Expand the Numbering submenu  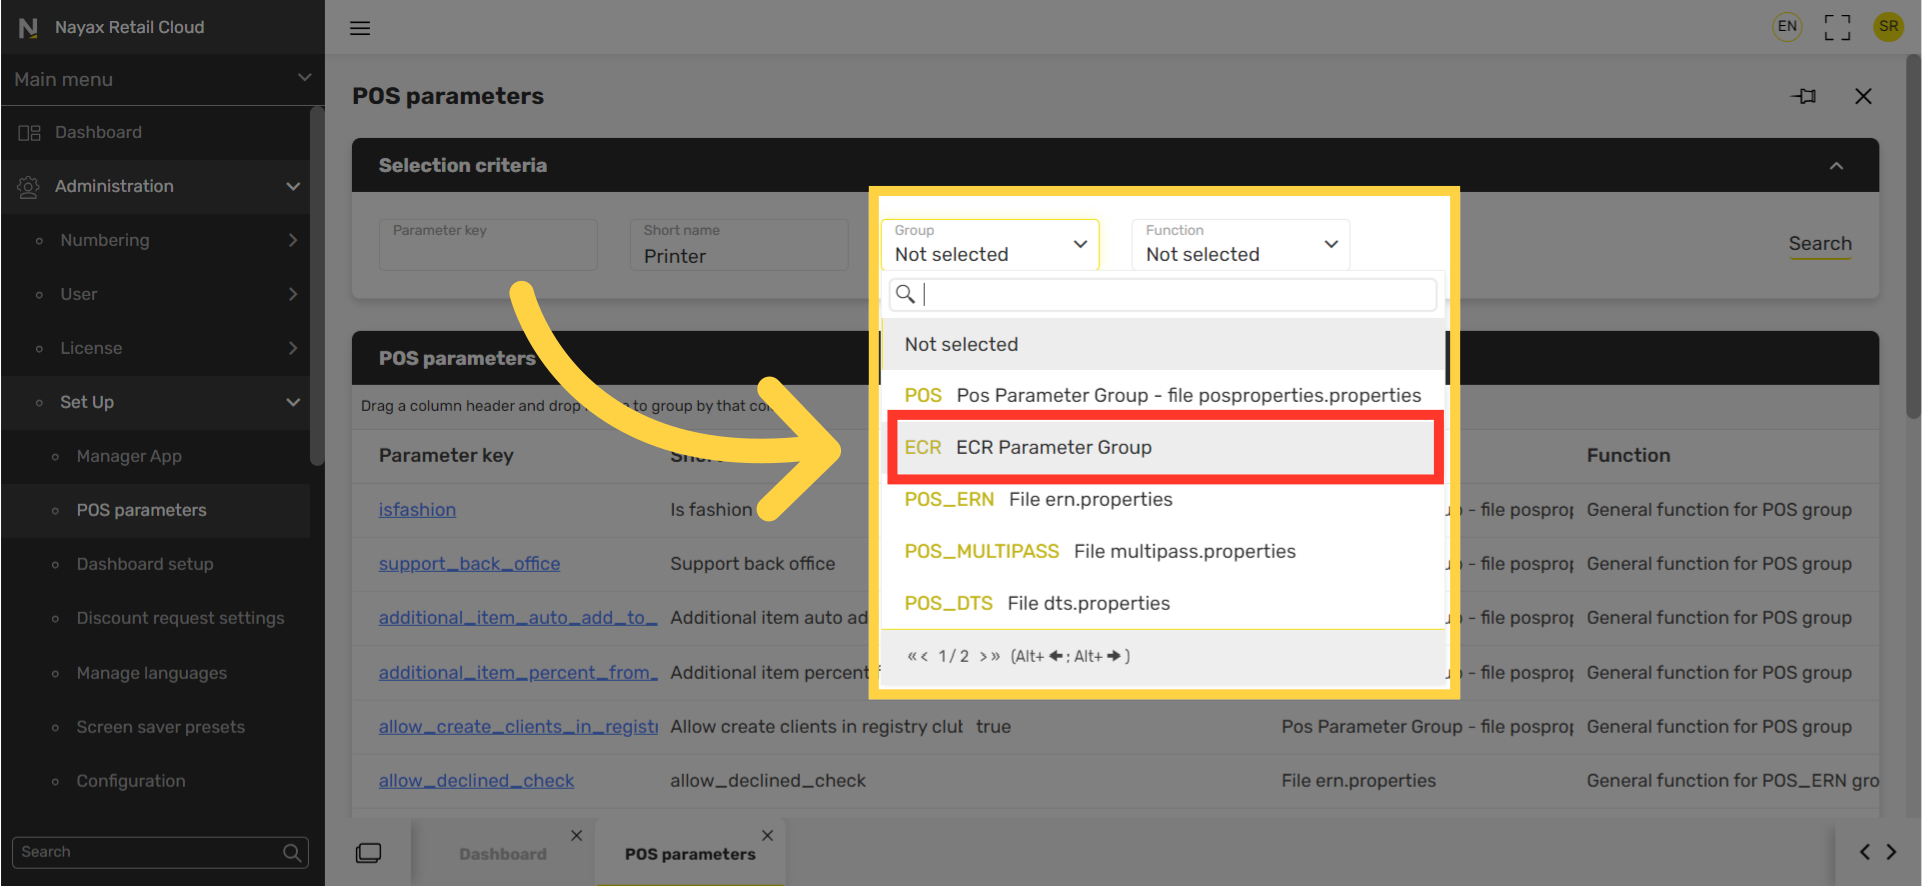click(x=293, y=240)
